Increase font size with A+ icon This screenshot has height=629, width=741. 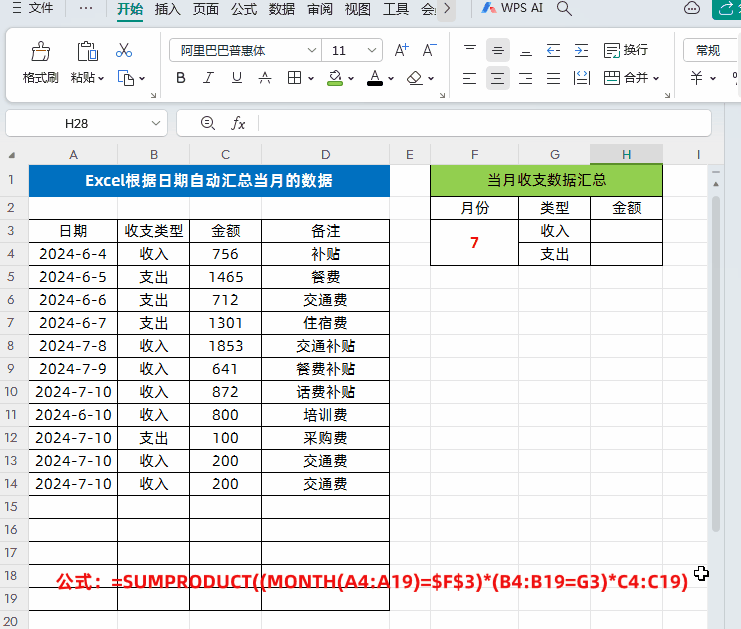[x=401, y=50]
